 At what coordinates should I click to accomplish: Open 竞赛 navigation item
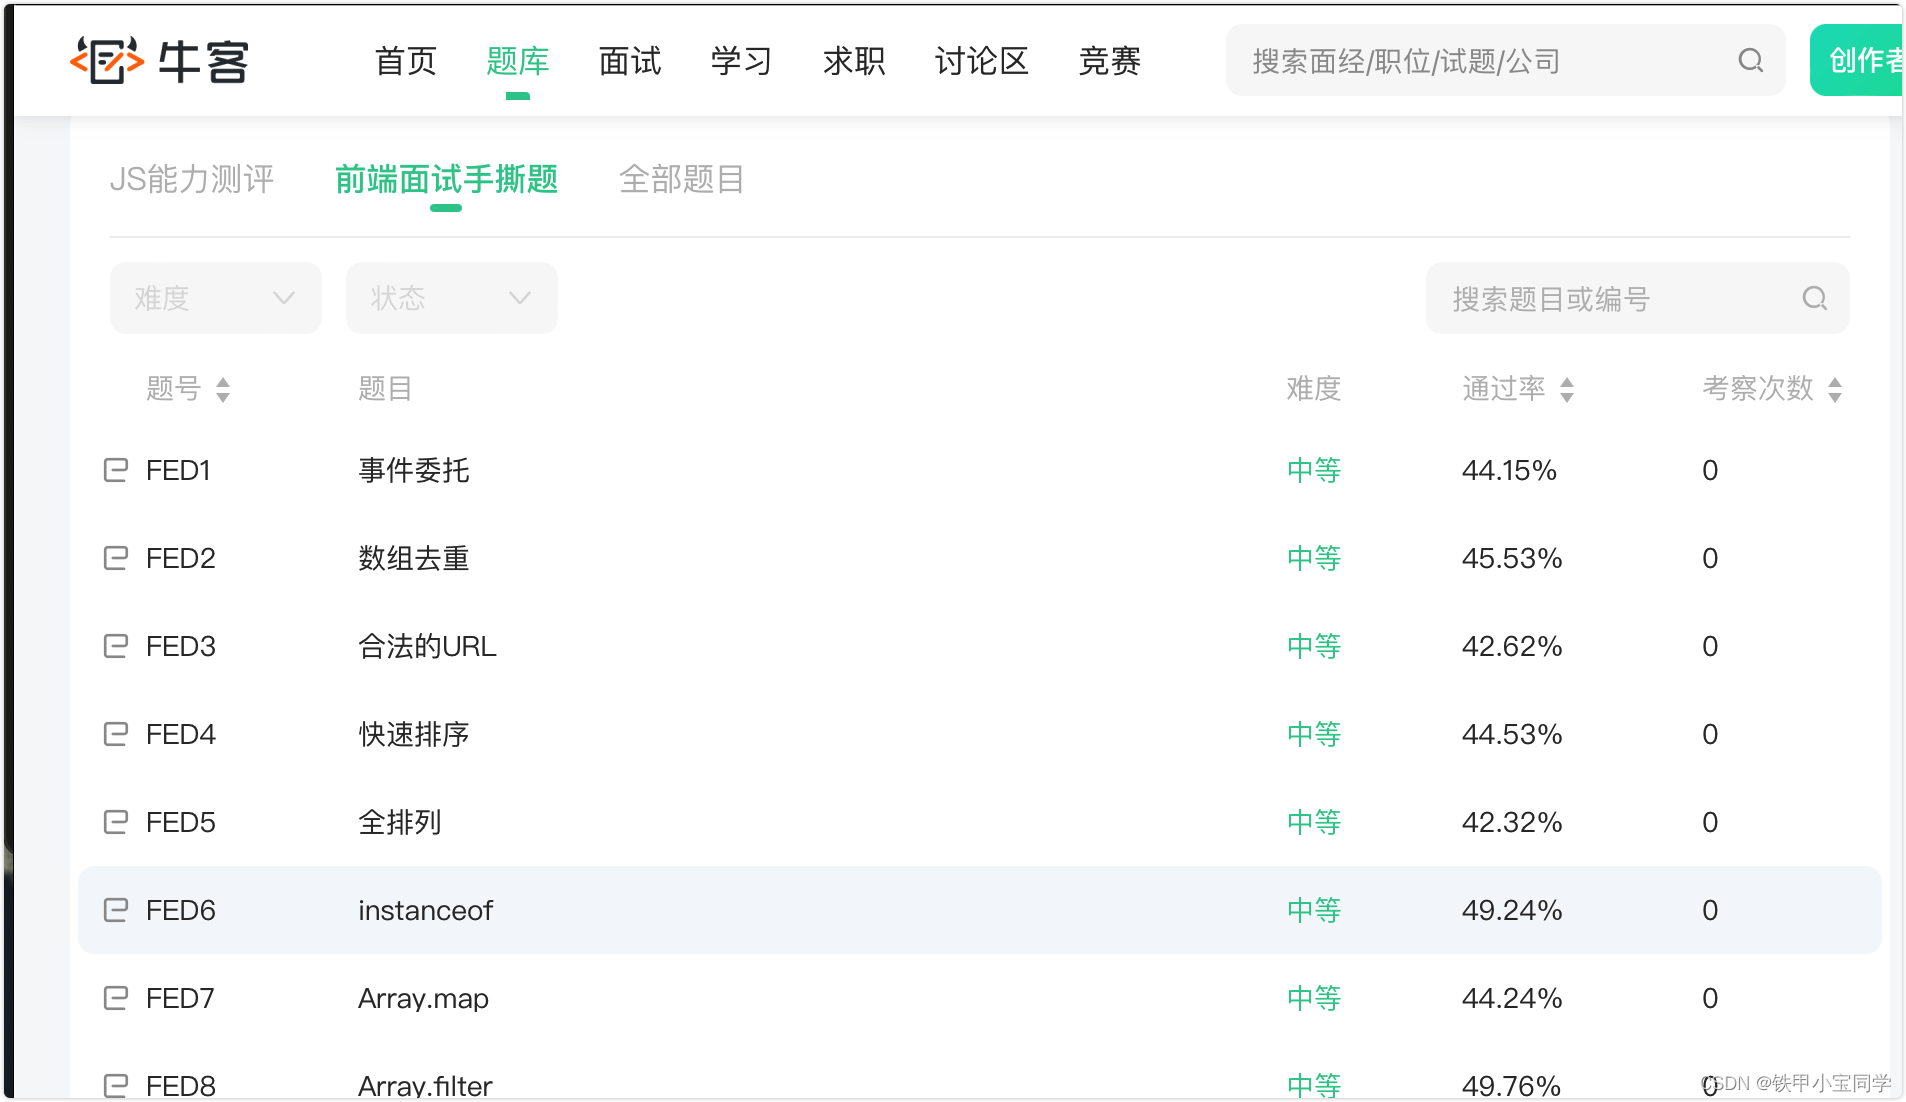click(x=1110, y=61)
